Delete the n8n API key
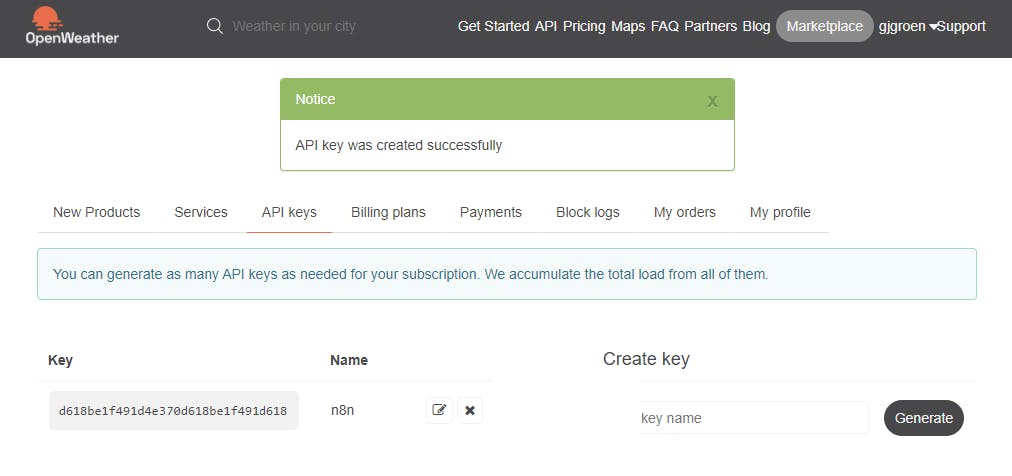1012x476 pixels. coord(470,410)
